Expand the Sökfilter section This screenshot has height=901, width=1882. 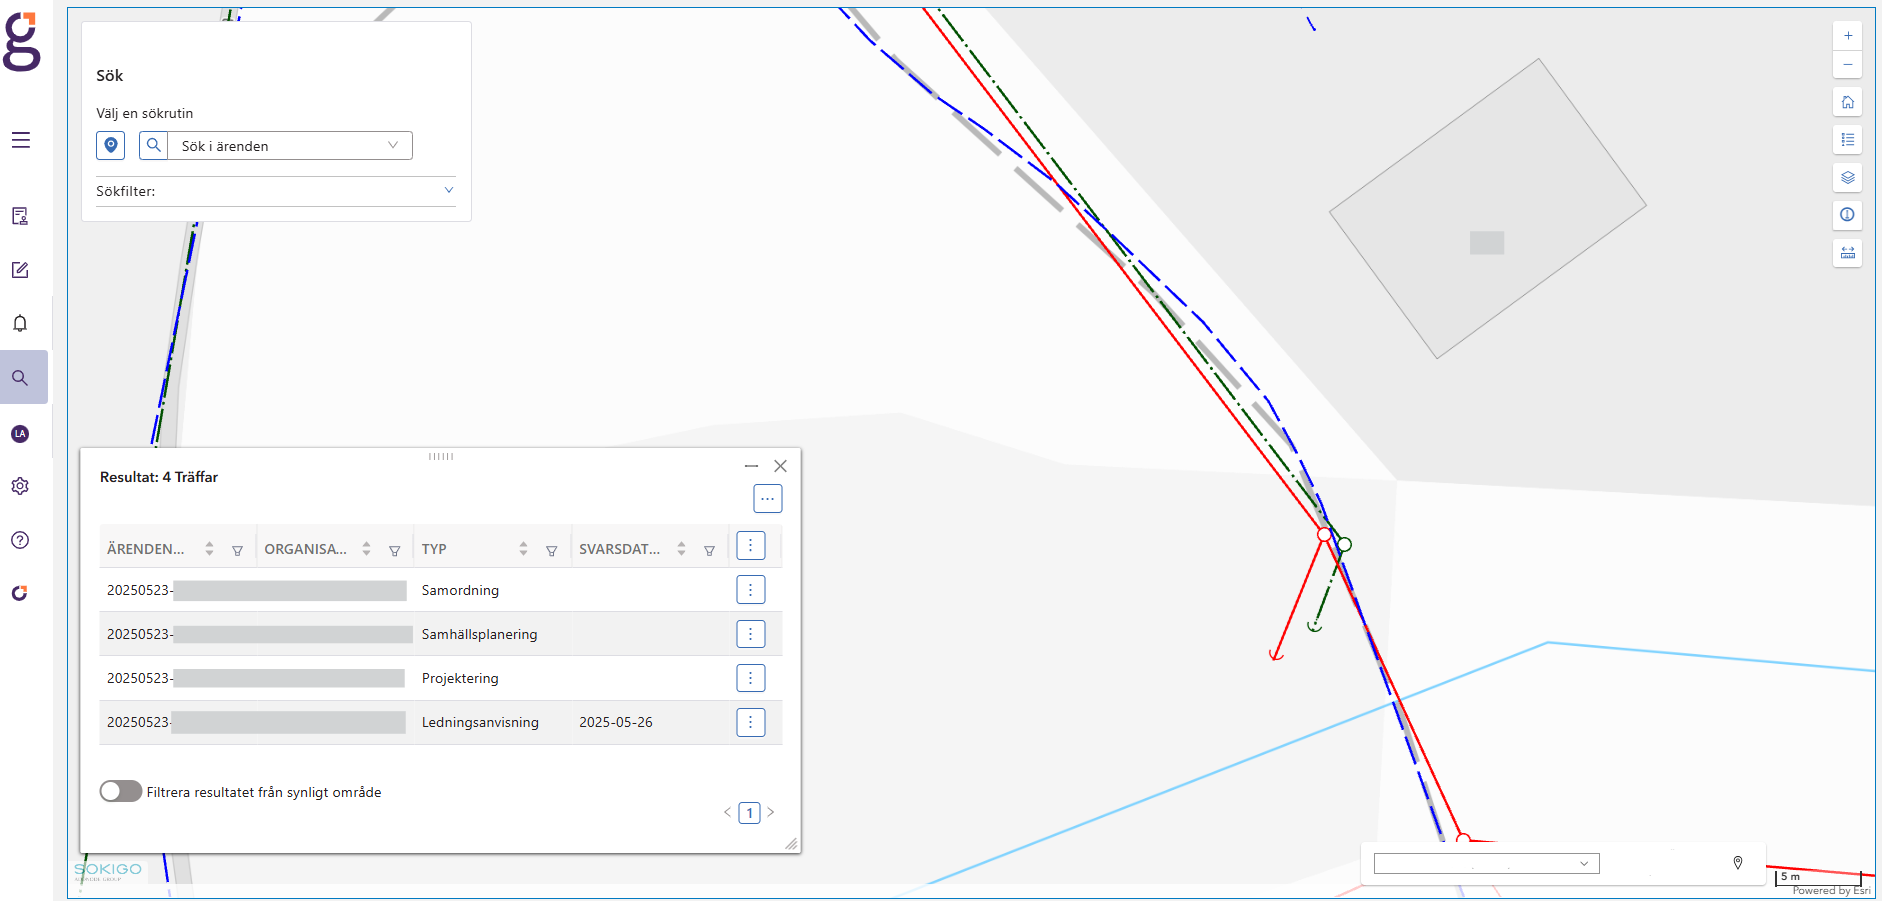coord(448,190)
